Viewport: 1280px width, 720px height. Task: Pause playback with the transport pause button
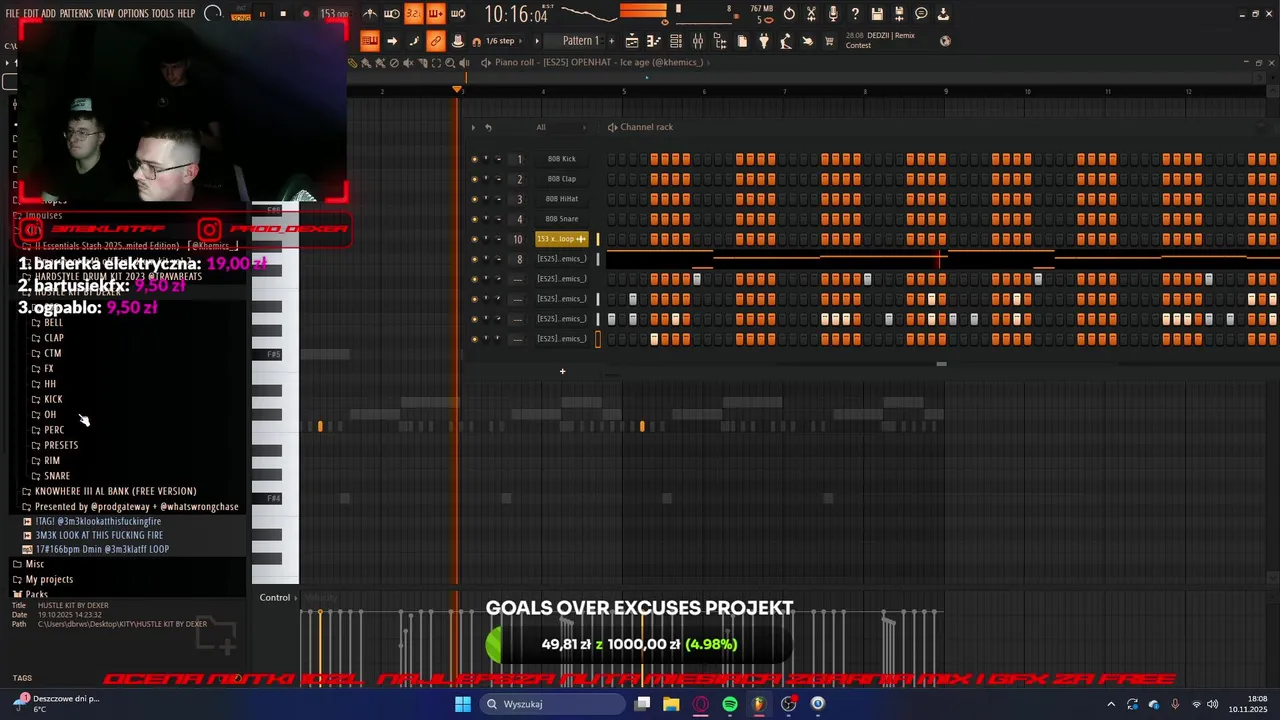(x=262, y=14)
